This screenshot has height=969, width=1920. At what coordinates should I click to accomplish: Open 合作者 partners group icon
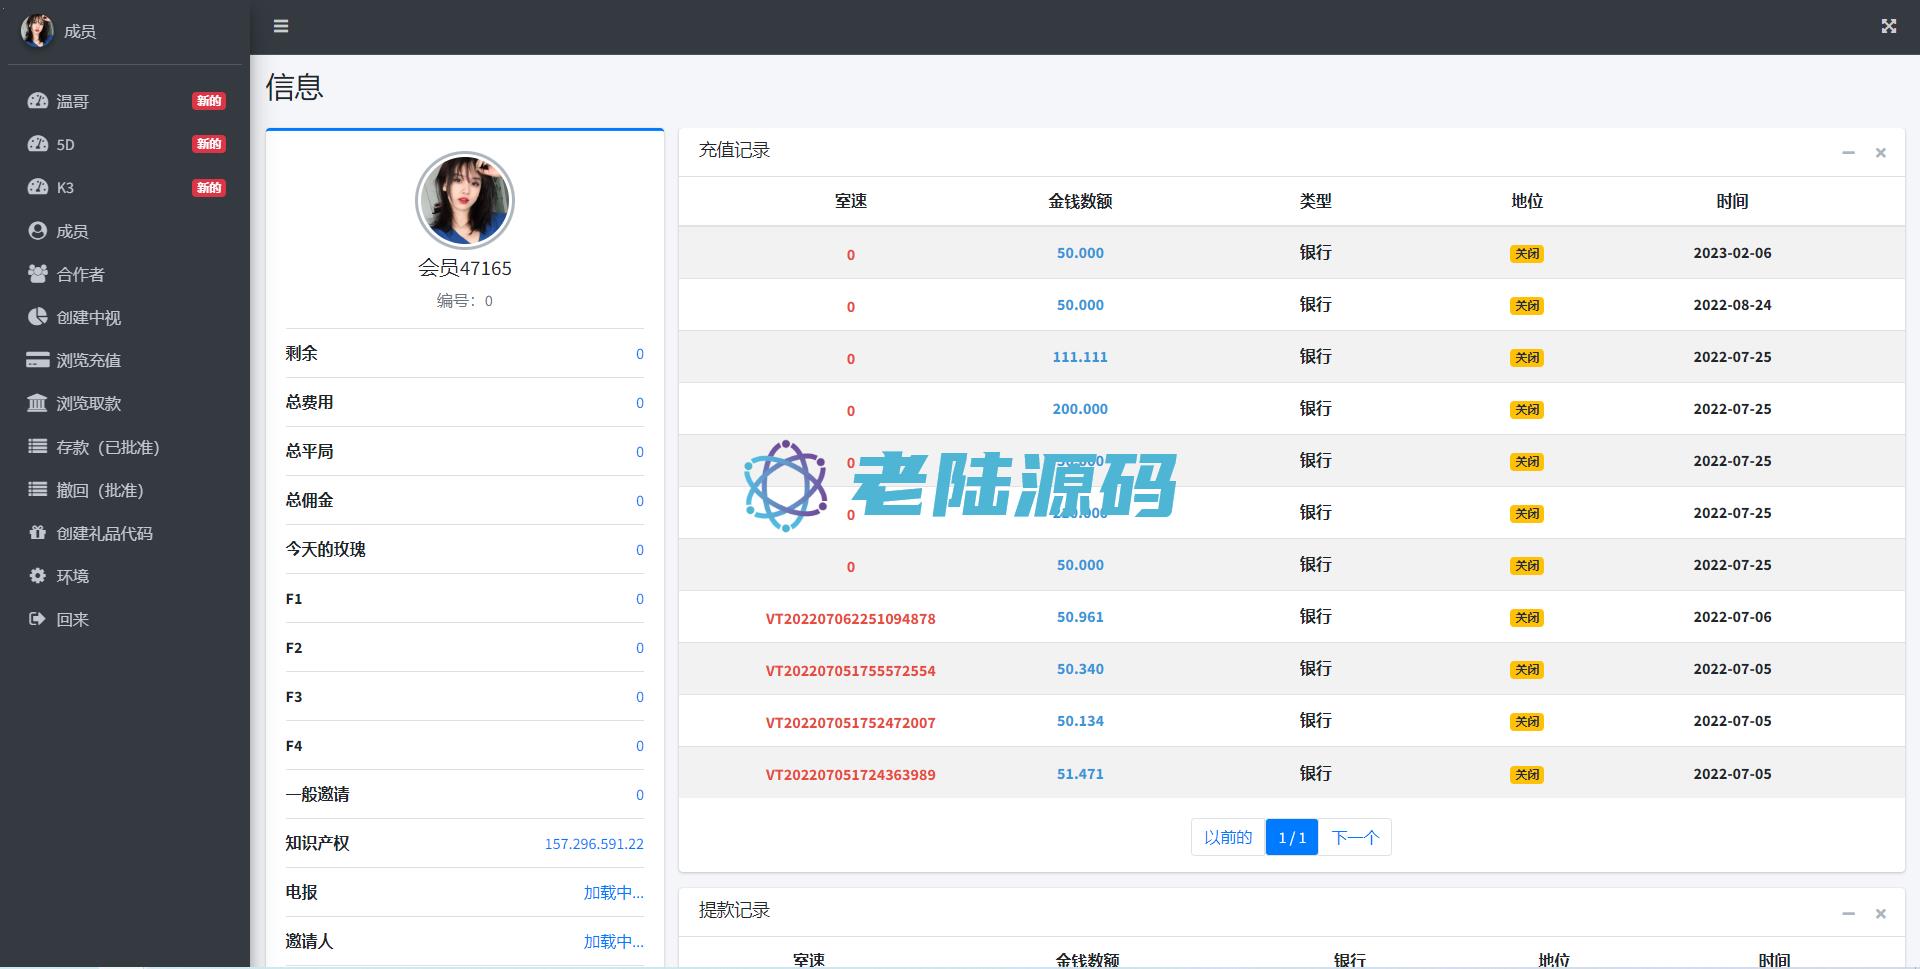(38, 274)
